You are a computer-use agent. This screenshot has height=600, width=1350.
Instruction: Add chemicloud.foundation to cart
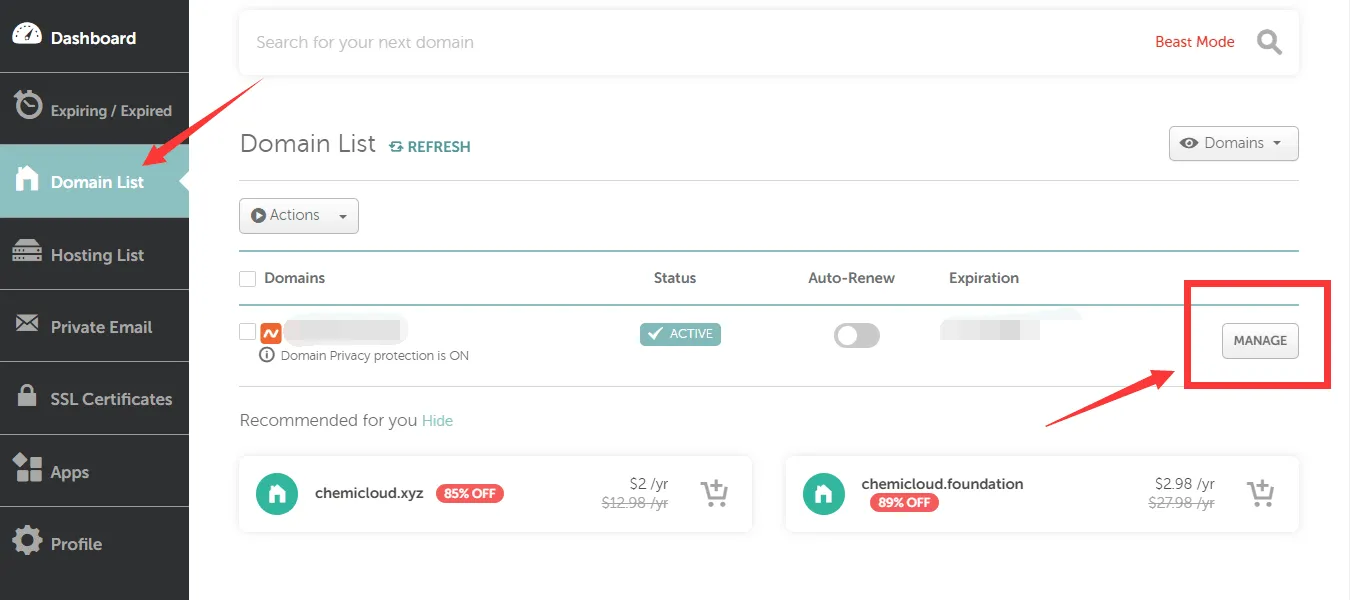(x=1261, y=494)
